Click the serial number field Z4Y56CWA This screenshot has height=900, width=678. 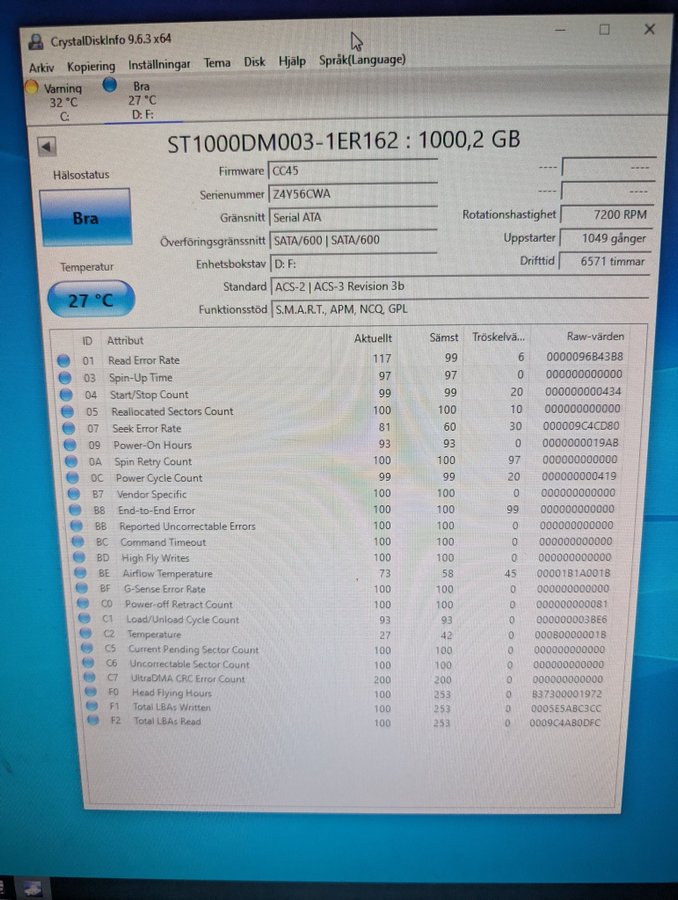[x=352, y=194]
